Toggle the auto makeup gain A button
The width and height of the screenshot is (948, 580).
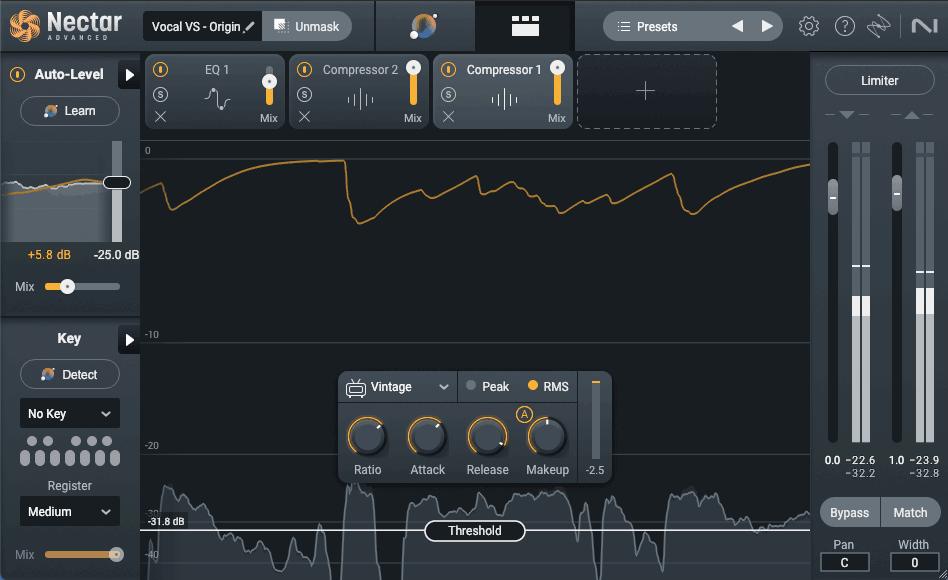coord(524,415)
